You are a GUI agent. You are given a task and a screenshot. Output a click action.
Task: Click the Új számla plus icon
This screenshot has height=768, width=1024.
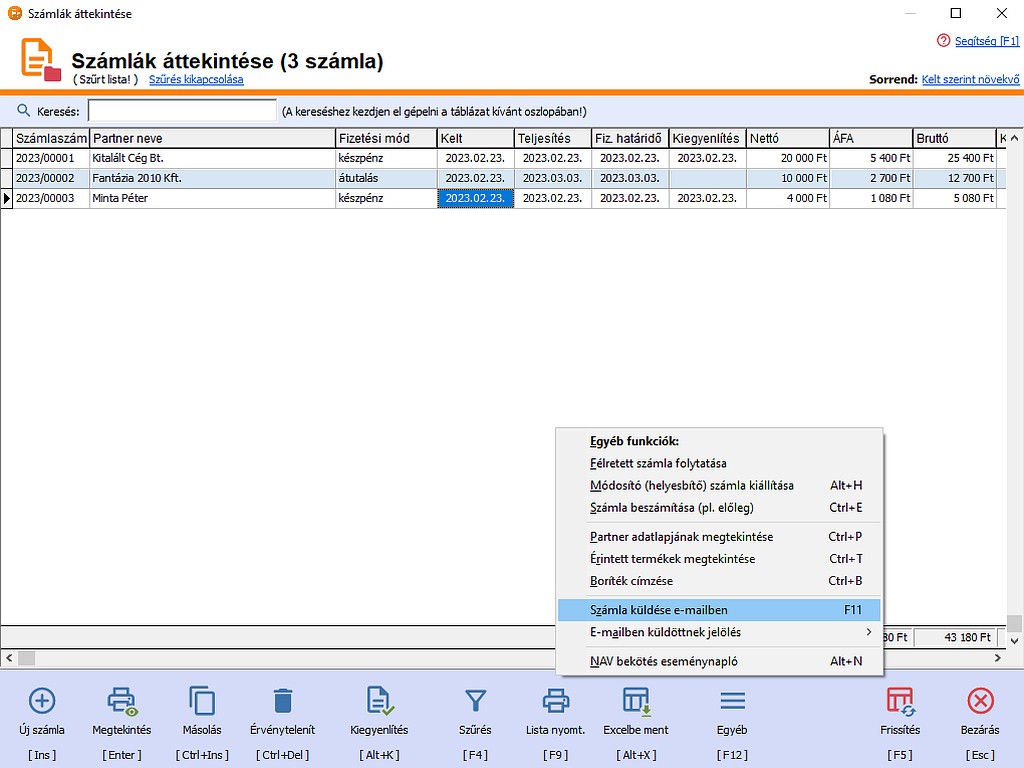tap(42, 701)
